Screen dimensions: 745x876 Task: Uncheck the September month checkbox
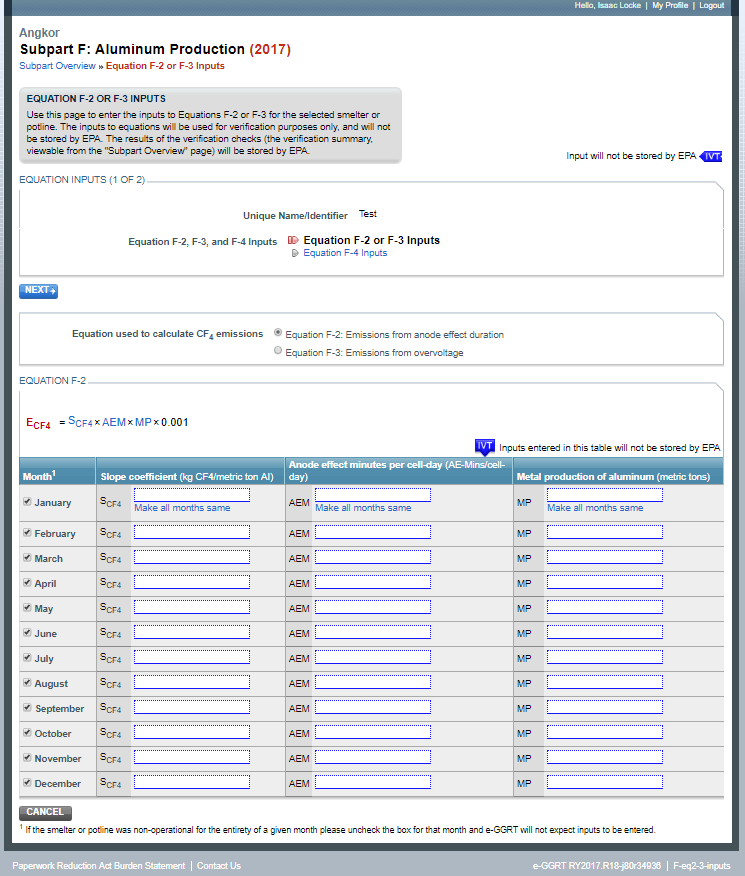click(x=27, y=707)
